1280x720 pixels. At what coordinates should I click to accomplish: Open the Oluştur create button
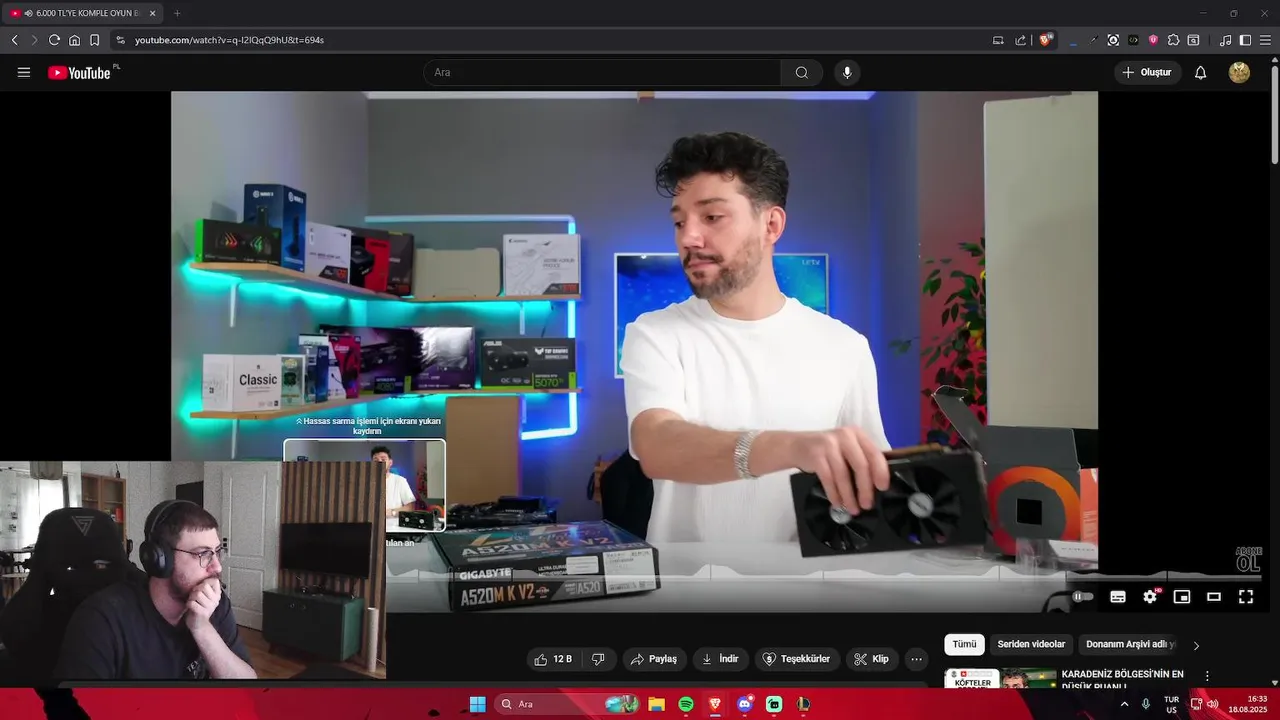tap(1147, 72)
